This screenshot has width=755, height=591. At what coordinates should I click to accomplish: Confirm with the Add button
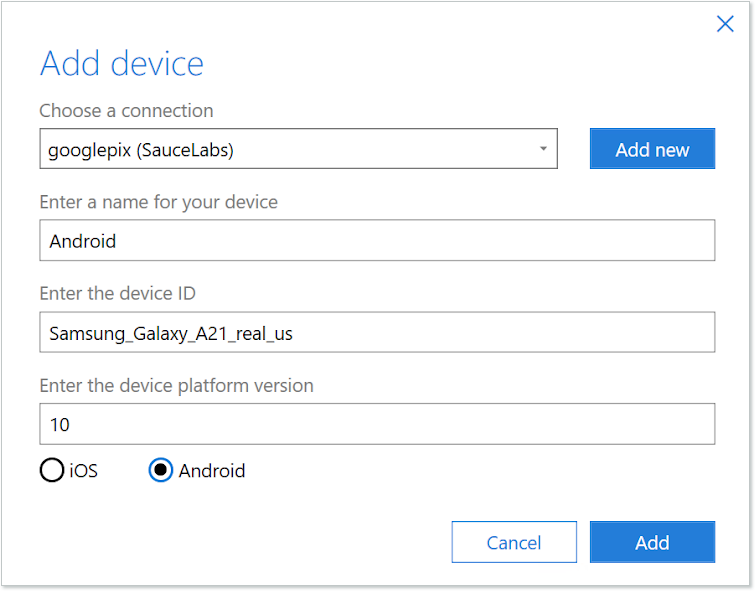pyautogui.click(x=652, y=542)
